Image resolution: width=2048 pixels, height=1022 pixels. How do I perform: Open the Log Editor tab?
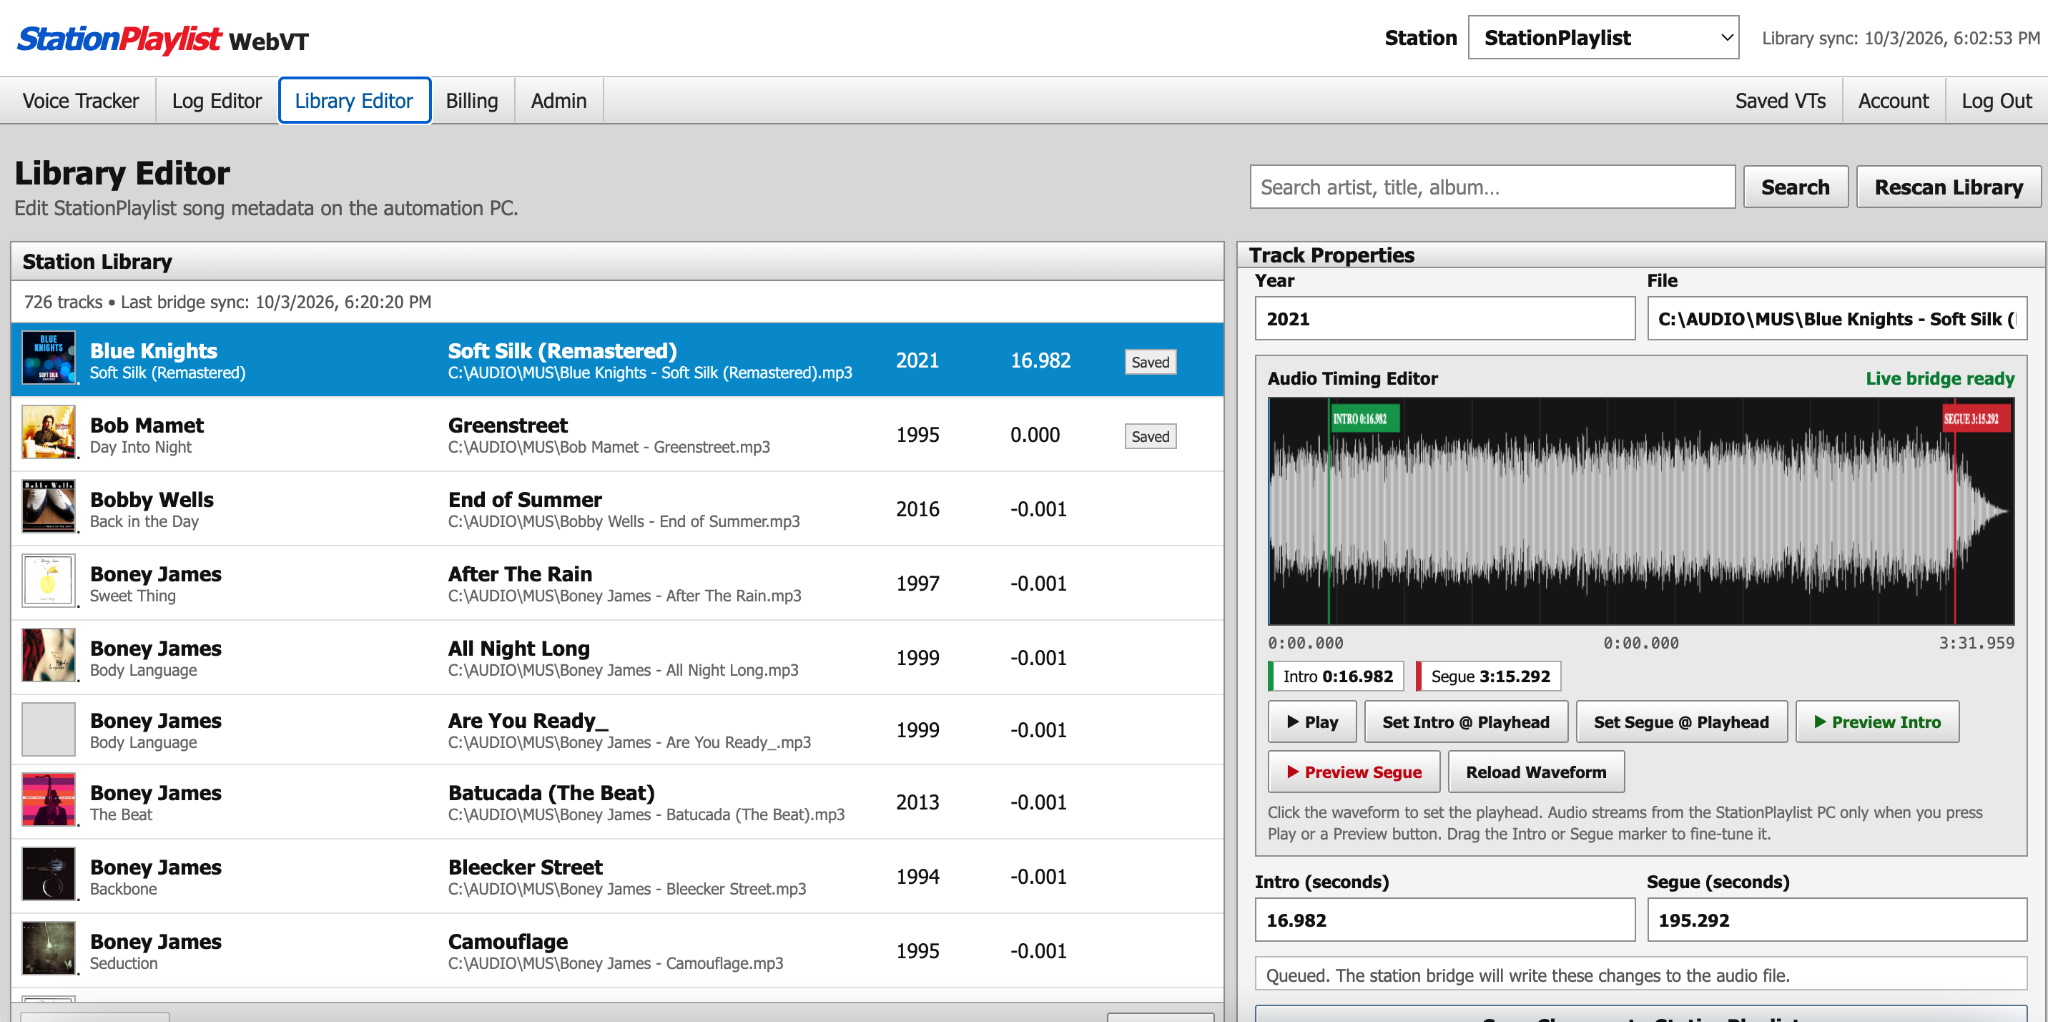pos(216,101)
